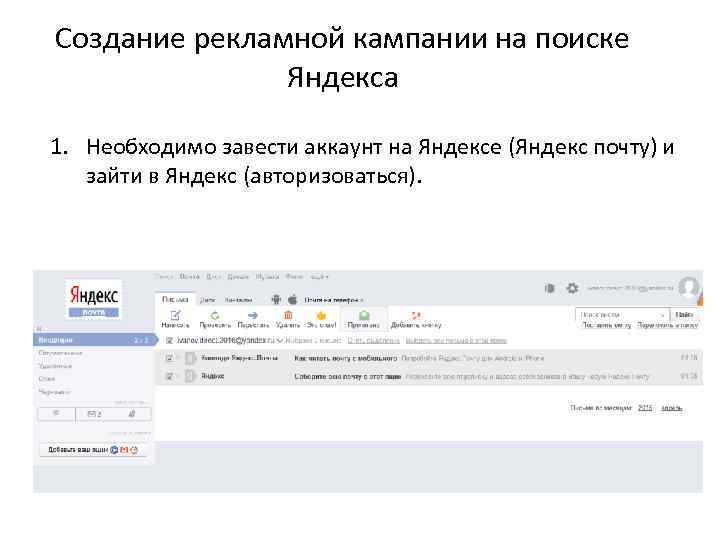Viewport: 720px width, 540px height.
Task: Click the Apple logo icon
Action: 292,299
